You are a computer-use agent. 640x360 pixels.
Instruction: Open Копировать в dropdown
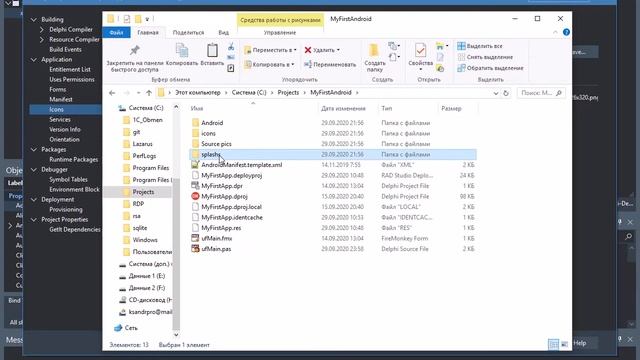[x=269, y=64]
